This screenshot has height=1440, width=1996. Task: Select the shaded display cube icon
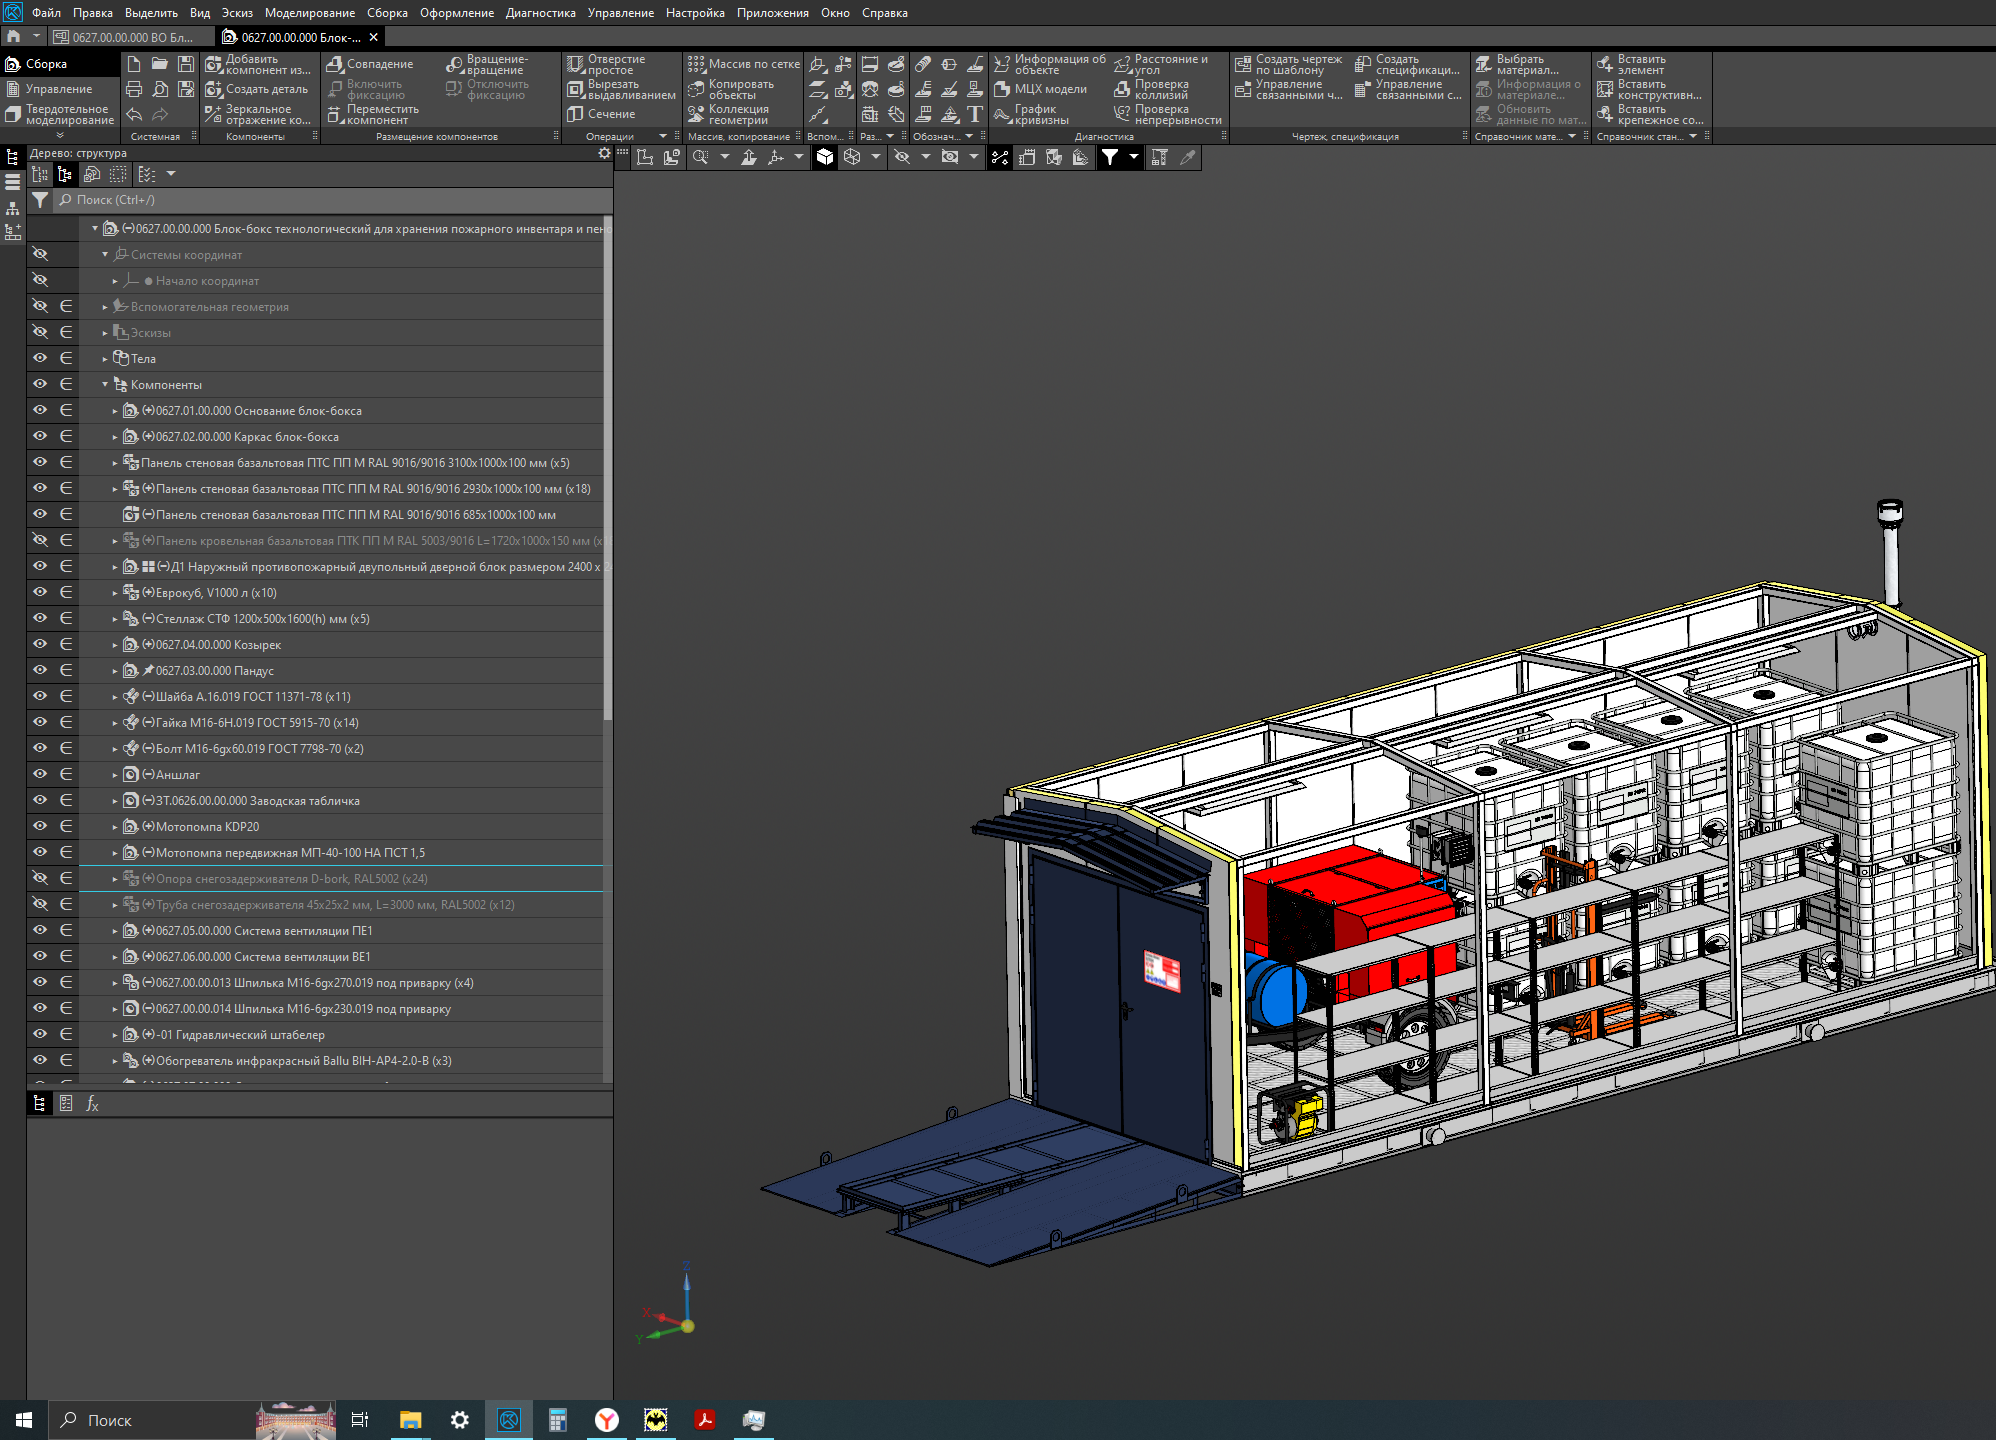click(x=825, y=157)
